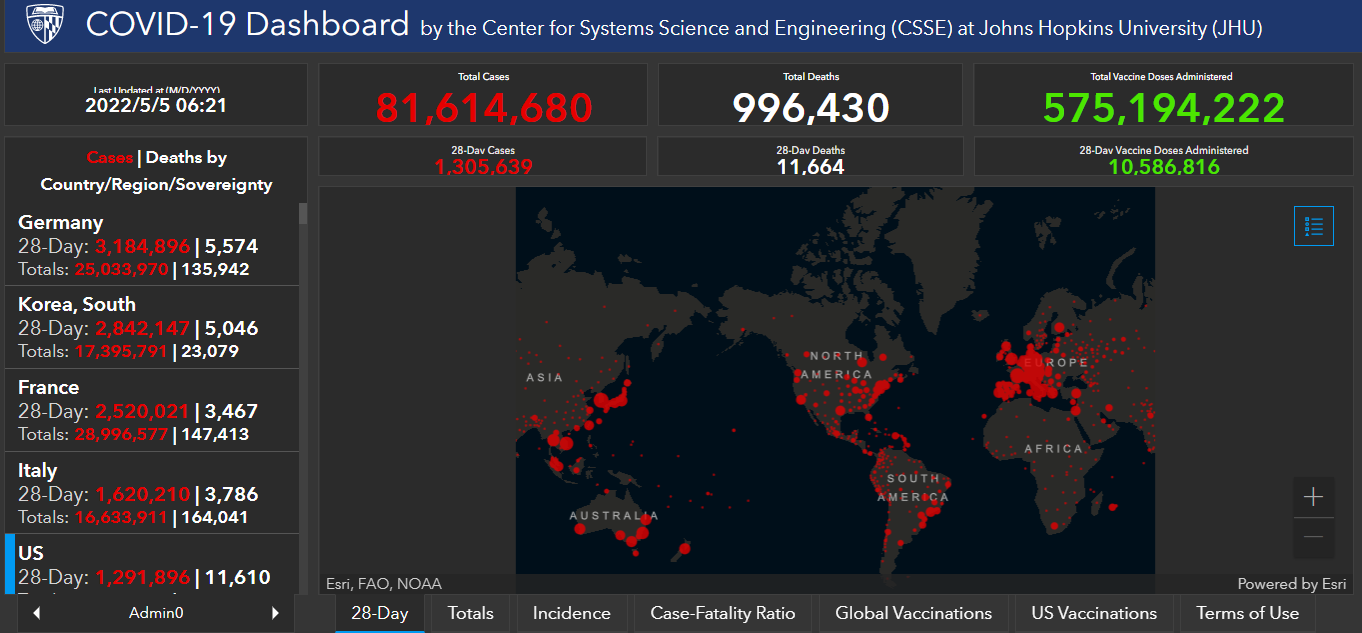Switch to the Totals tab
The height and width of the screenshot is (633, 1362).
(x=470, y=613)
